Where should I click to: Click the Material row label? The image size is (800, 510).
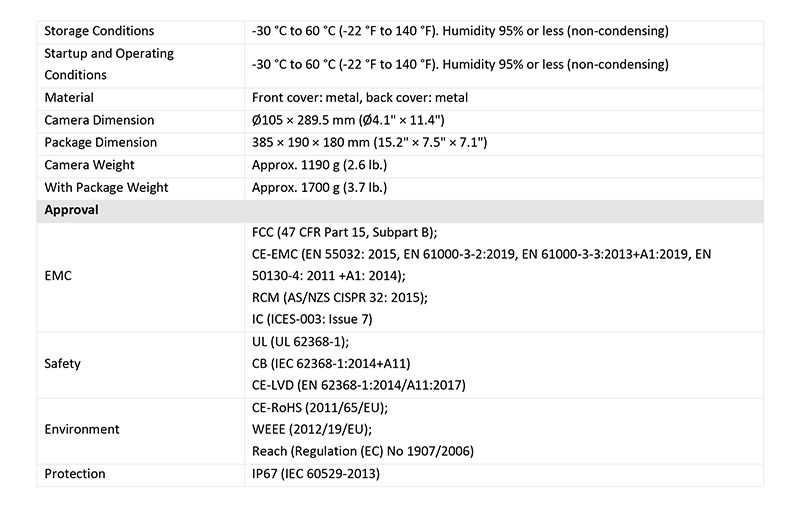[70, 98]
